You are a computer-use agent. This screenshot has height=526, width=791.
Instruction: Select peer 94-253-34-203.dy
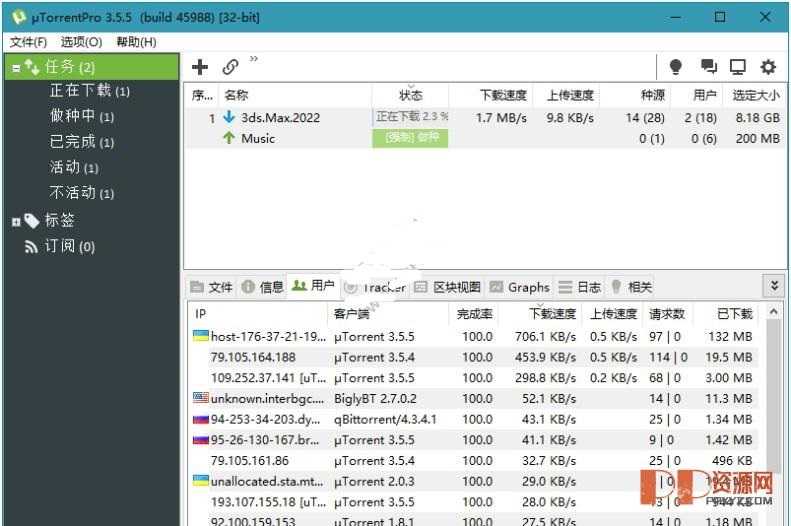point(474,419)
